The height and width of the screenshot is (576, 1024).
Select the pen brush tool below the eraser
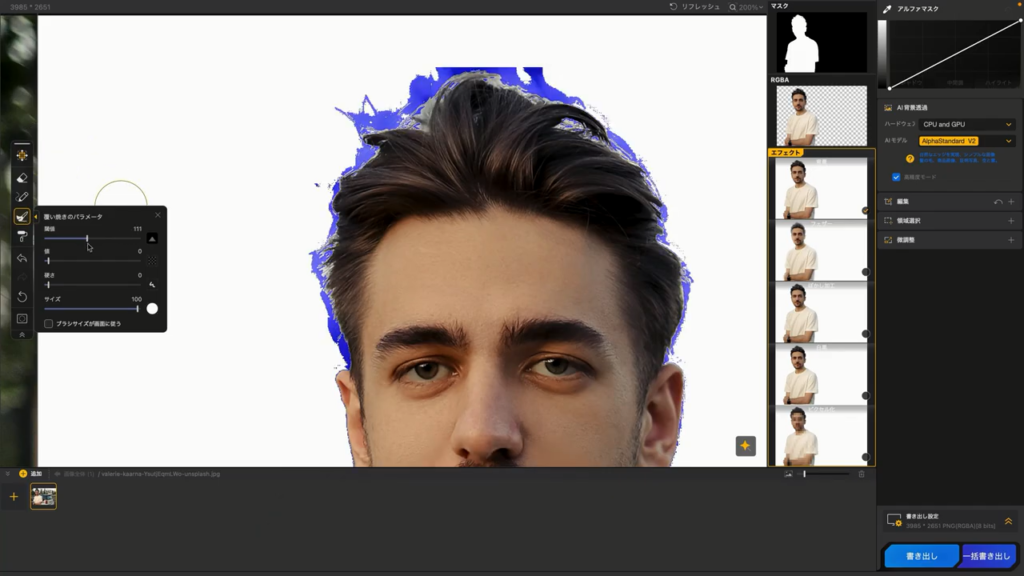tap(22, 197)
